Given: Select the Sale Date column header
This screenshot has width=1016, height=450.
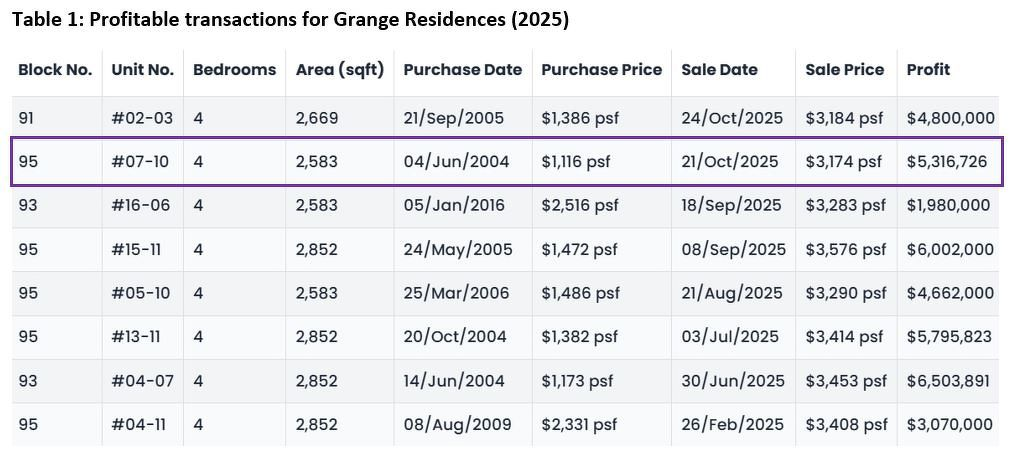Looking at the screenshot, I should point(719,70).
